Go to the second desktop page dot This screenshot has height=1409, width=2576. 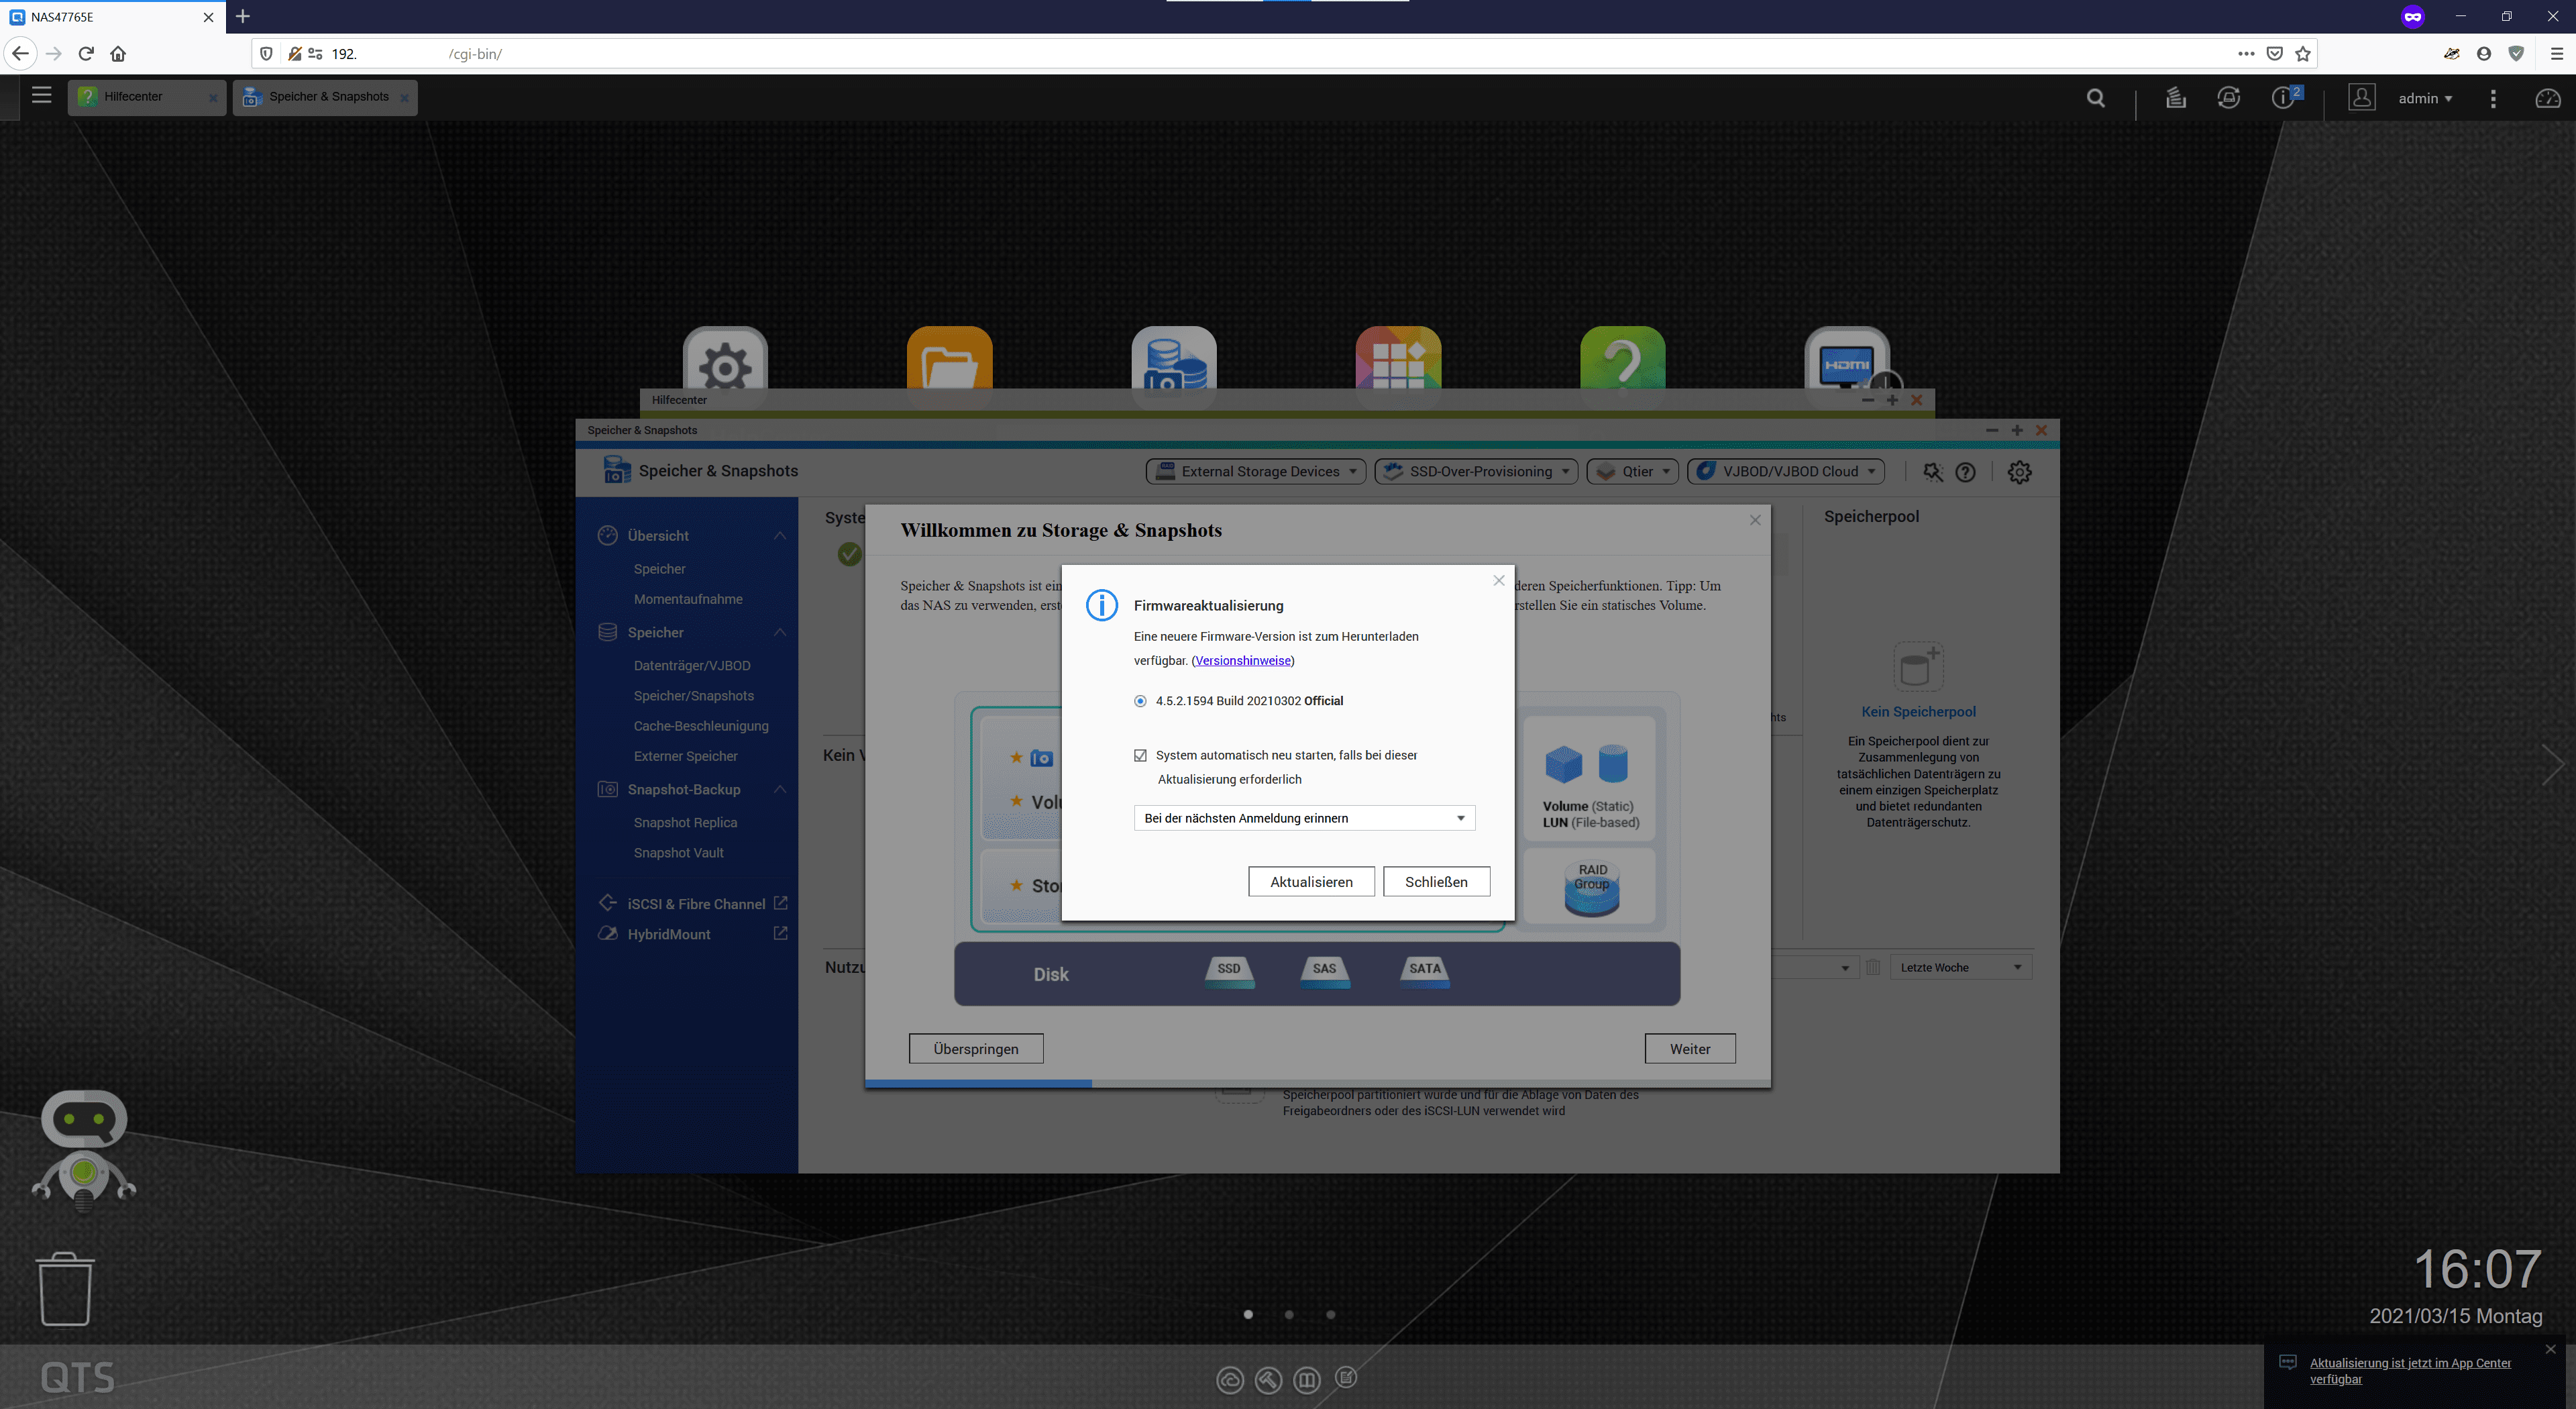pyautogui.click(x=1289, y=1314)
